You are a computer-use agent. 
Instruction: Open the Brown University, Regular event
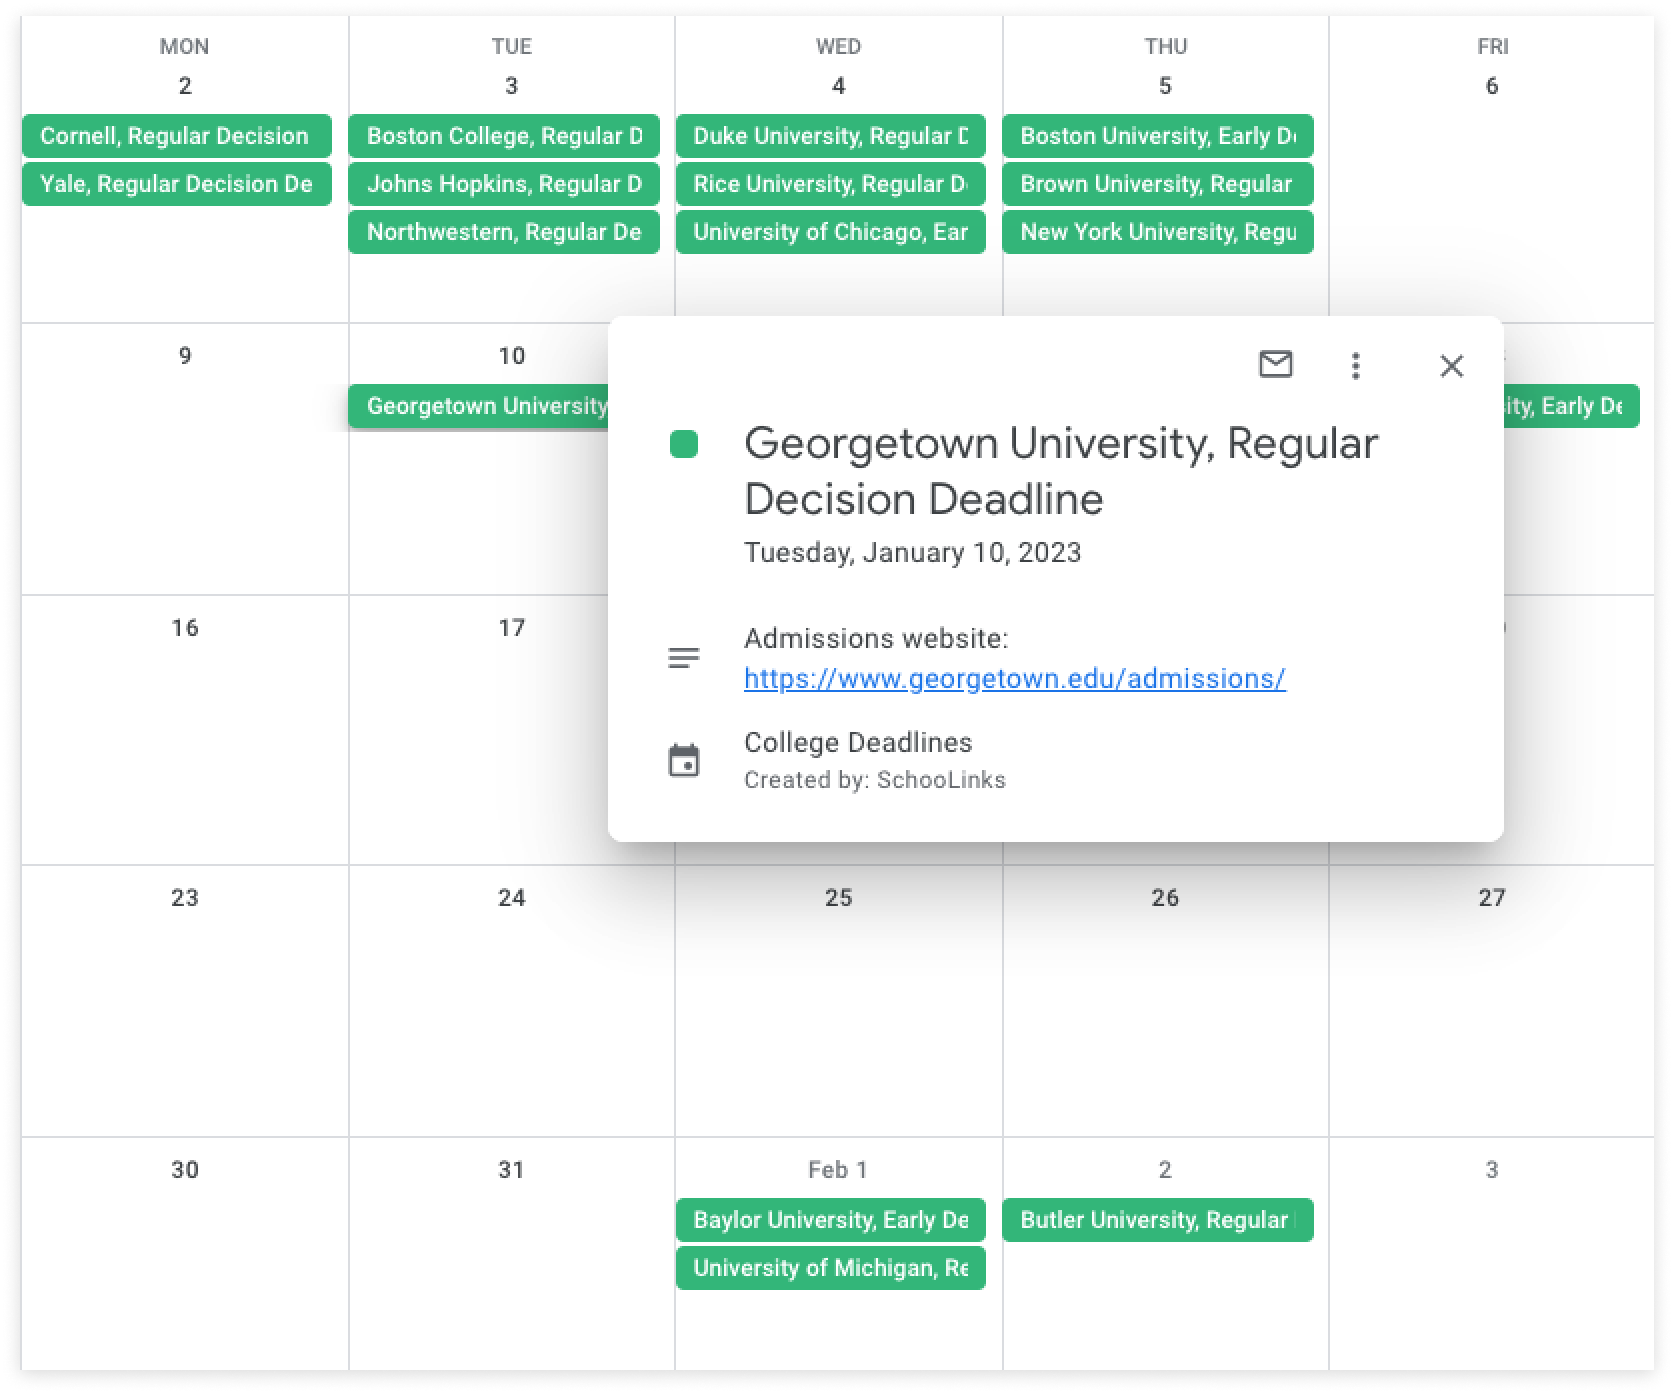point(1157,184)
